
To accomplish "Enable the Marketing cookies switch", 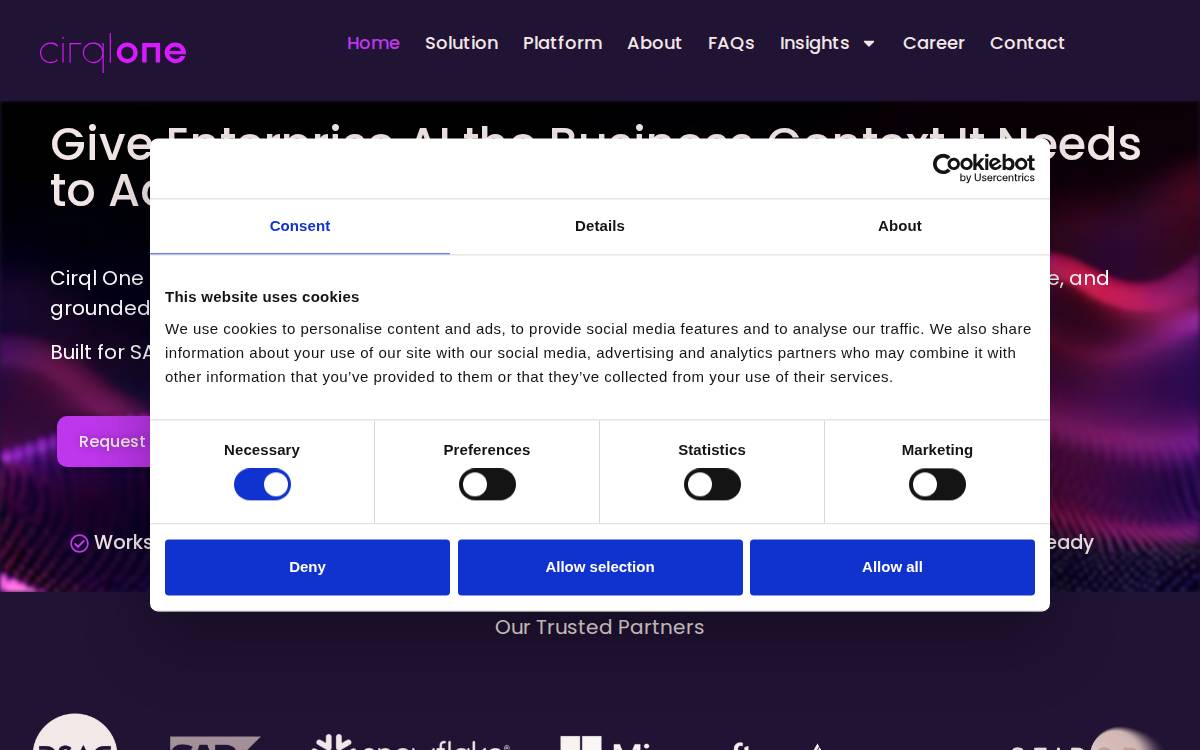I will (937, 485).
